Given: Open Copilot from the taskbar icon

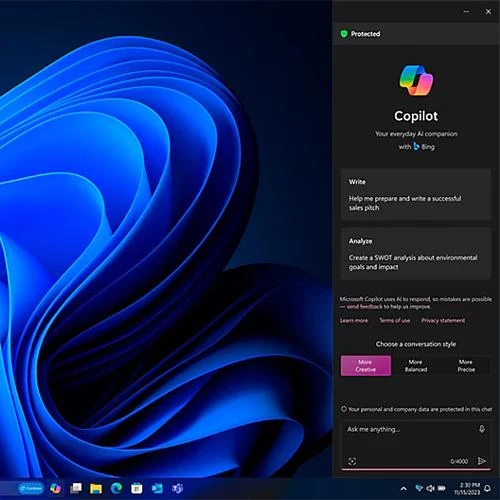Looking at the screenshot, I should click(56, 489).
